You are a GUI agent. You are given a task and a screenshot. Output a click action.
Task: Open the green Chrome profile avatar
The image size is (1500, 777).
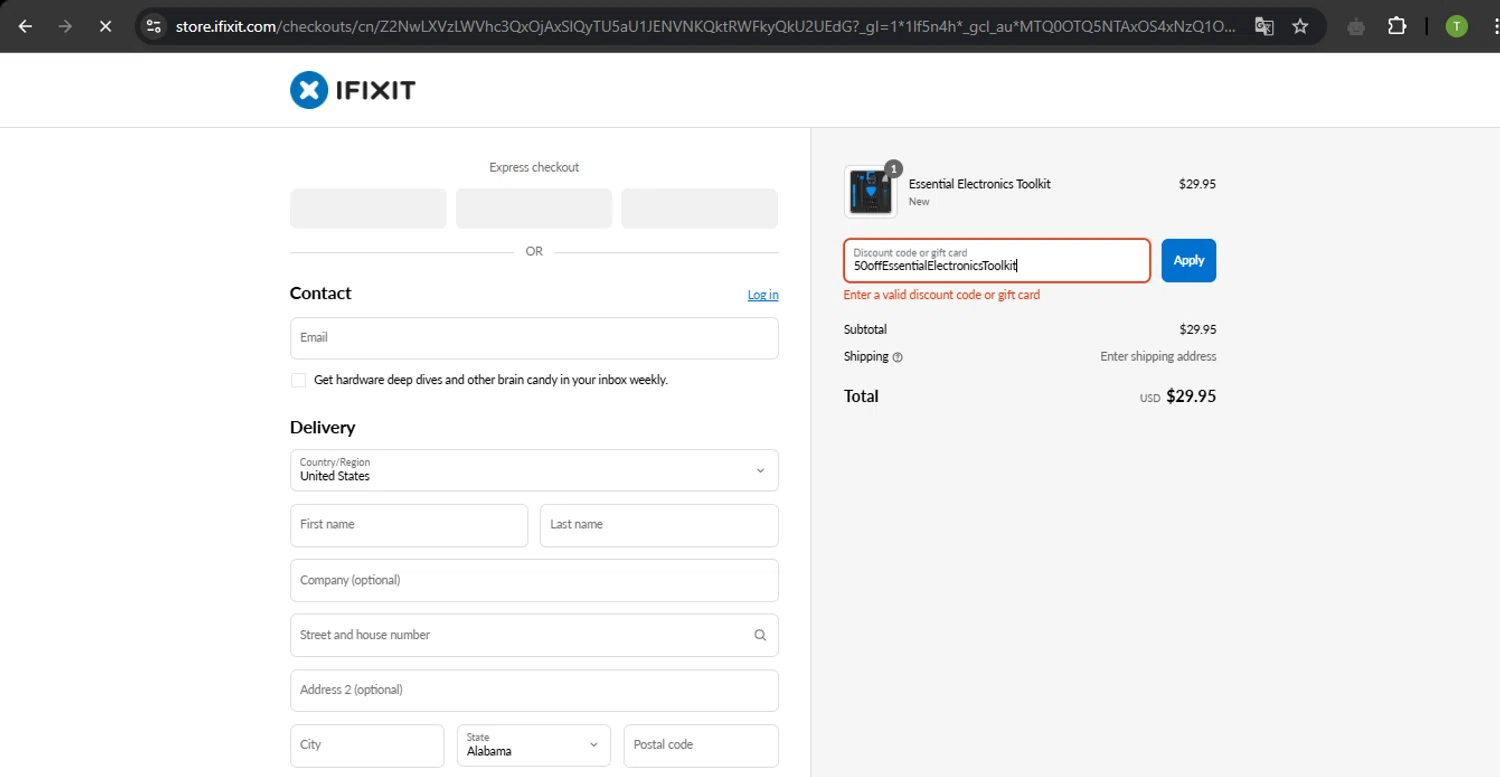pos(1456,26)
